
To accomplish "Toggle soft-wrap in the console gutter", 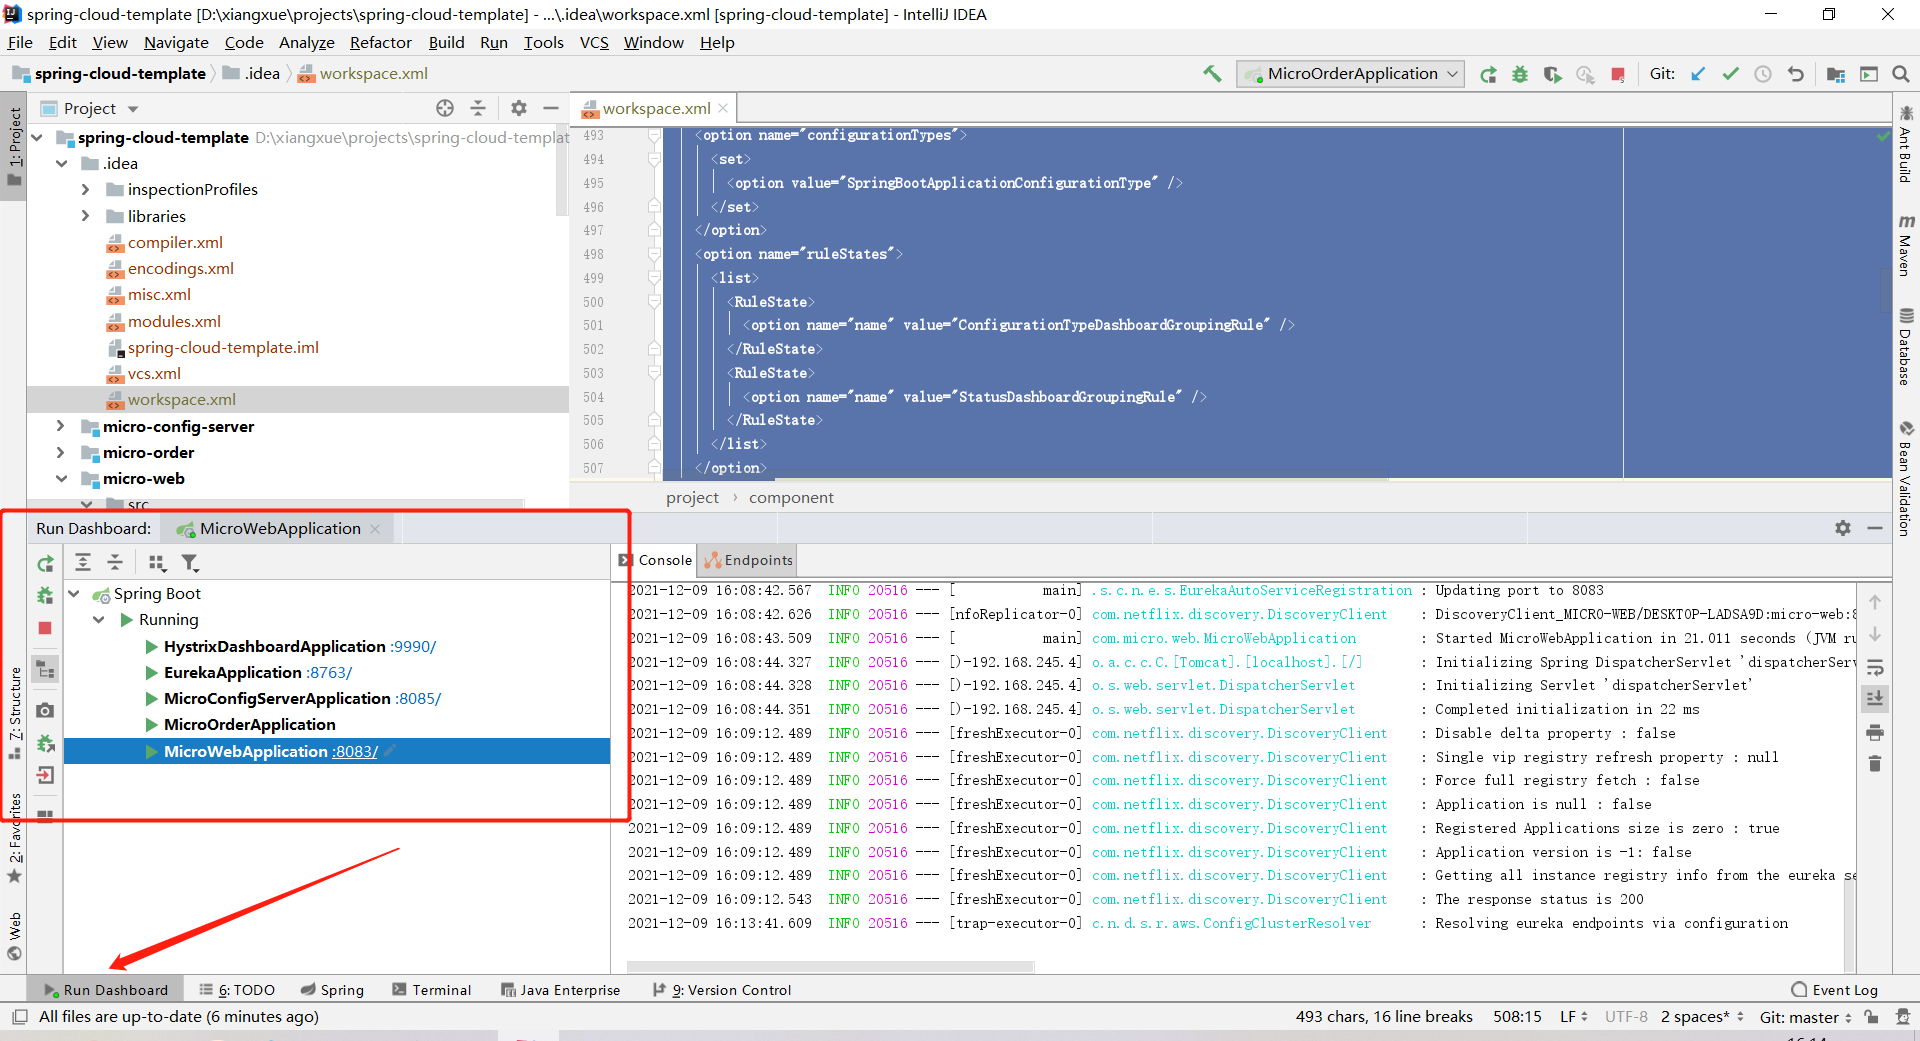I will [1875, 667].
